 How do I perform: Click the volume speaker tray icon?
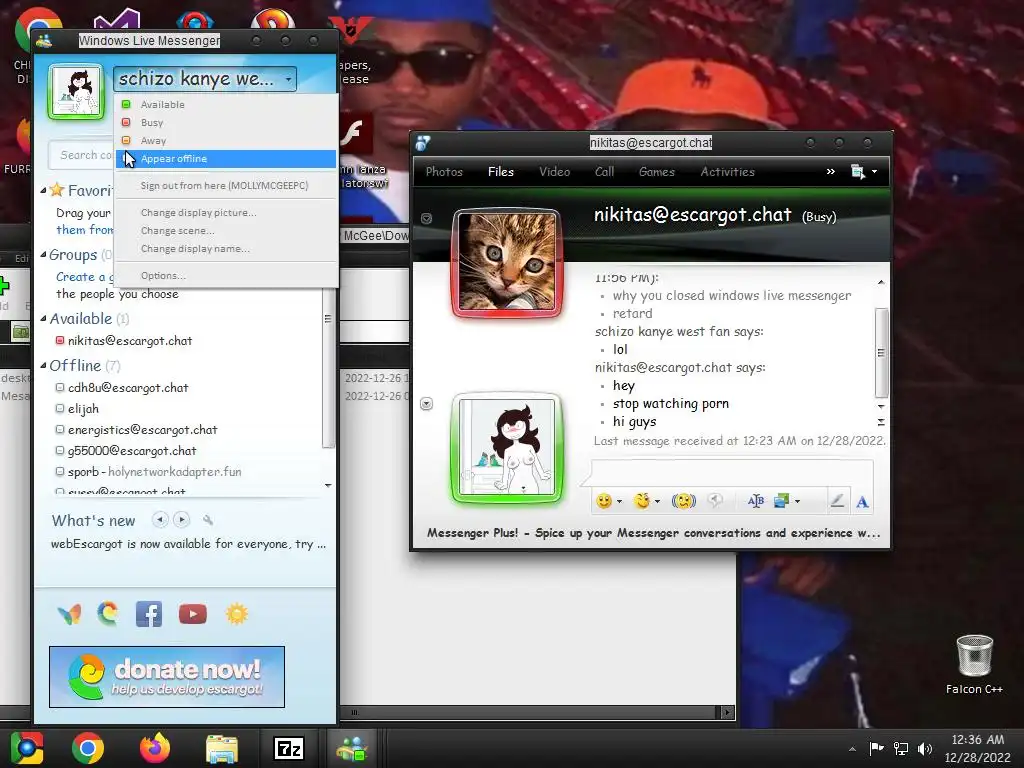tap(925, 748)
